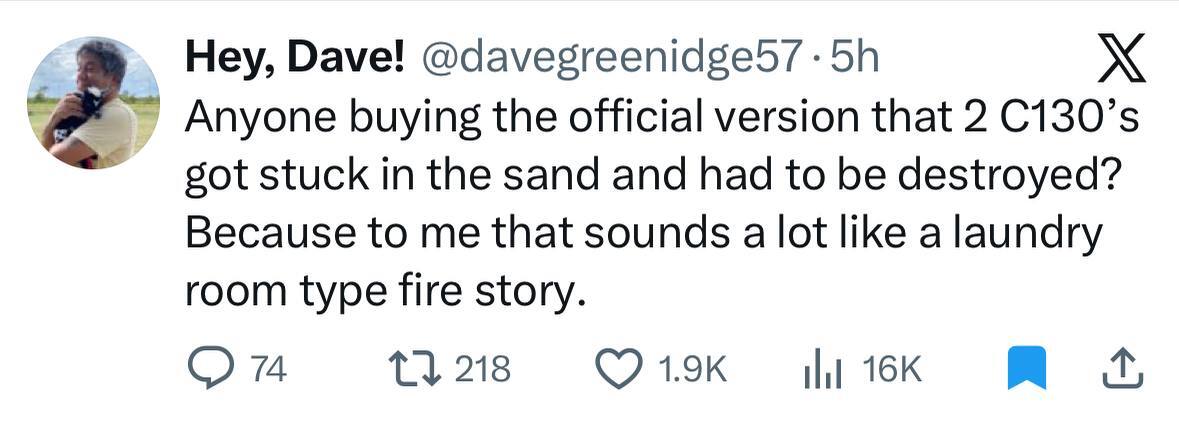1179x427 pixels.
Task: Click the display name Hey, Dave!
Action: click(x=295, y=61)
